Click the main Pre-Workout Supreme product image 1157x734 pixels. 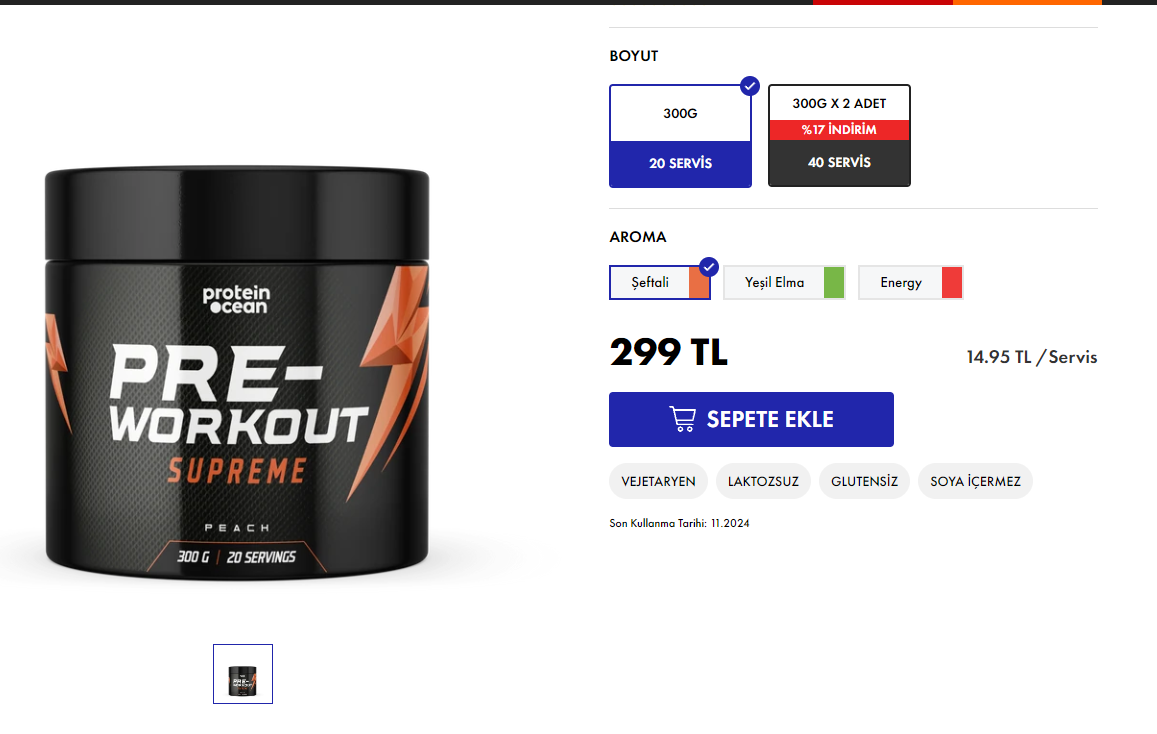tap(237, 373)
